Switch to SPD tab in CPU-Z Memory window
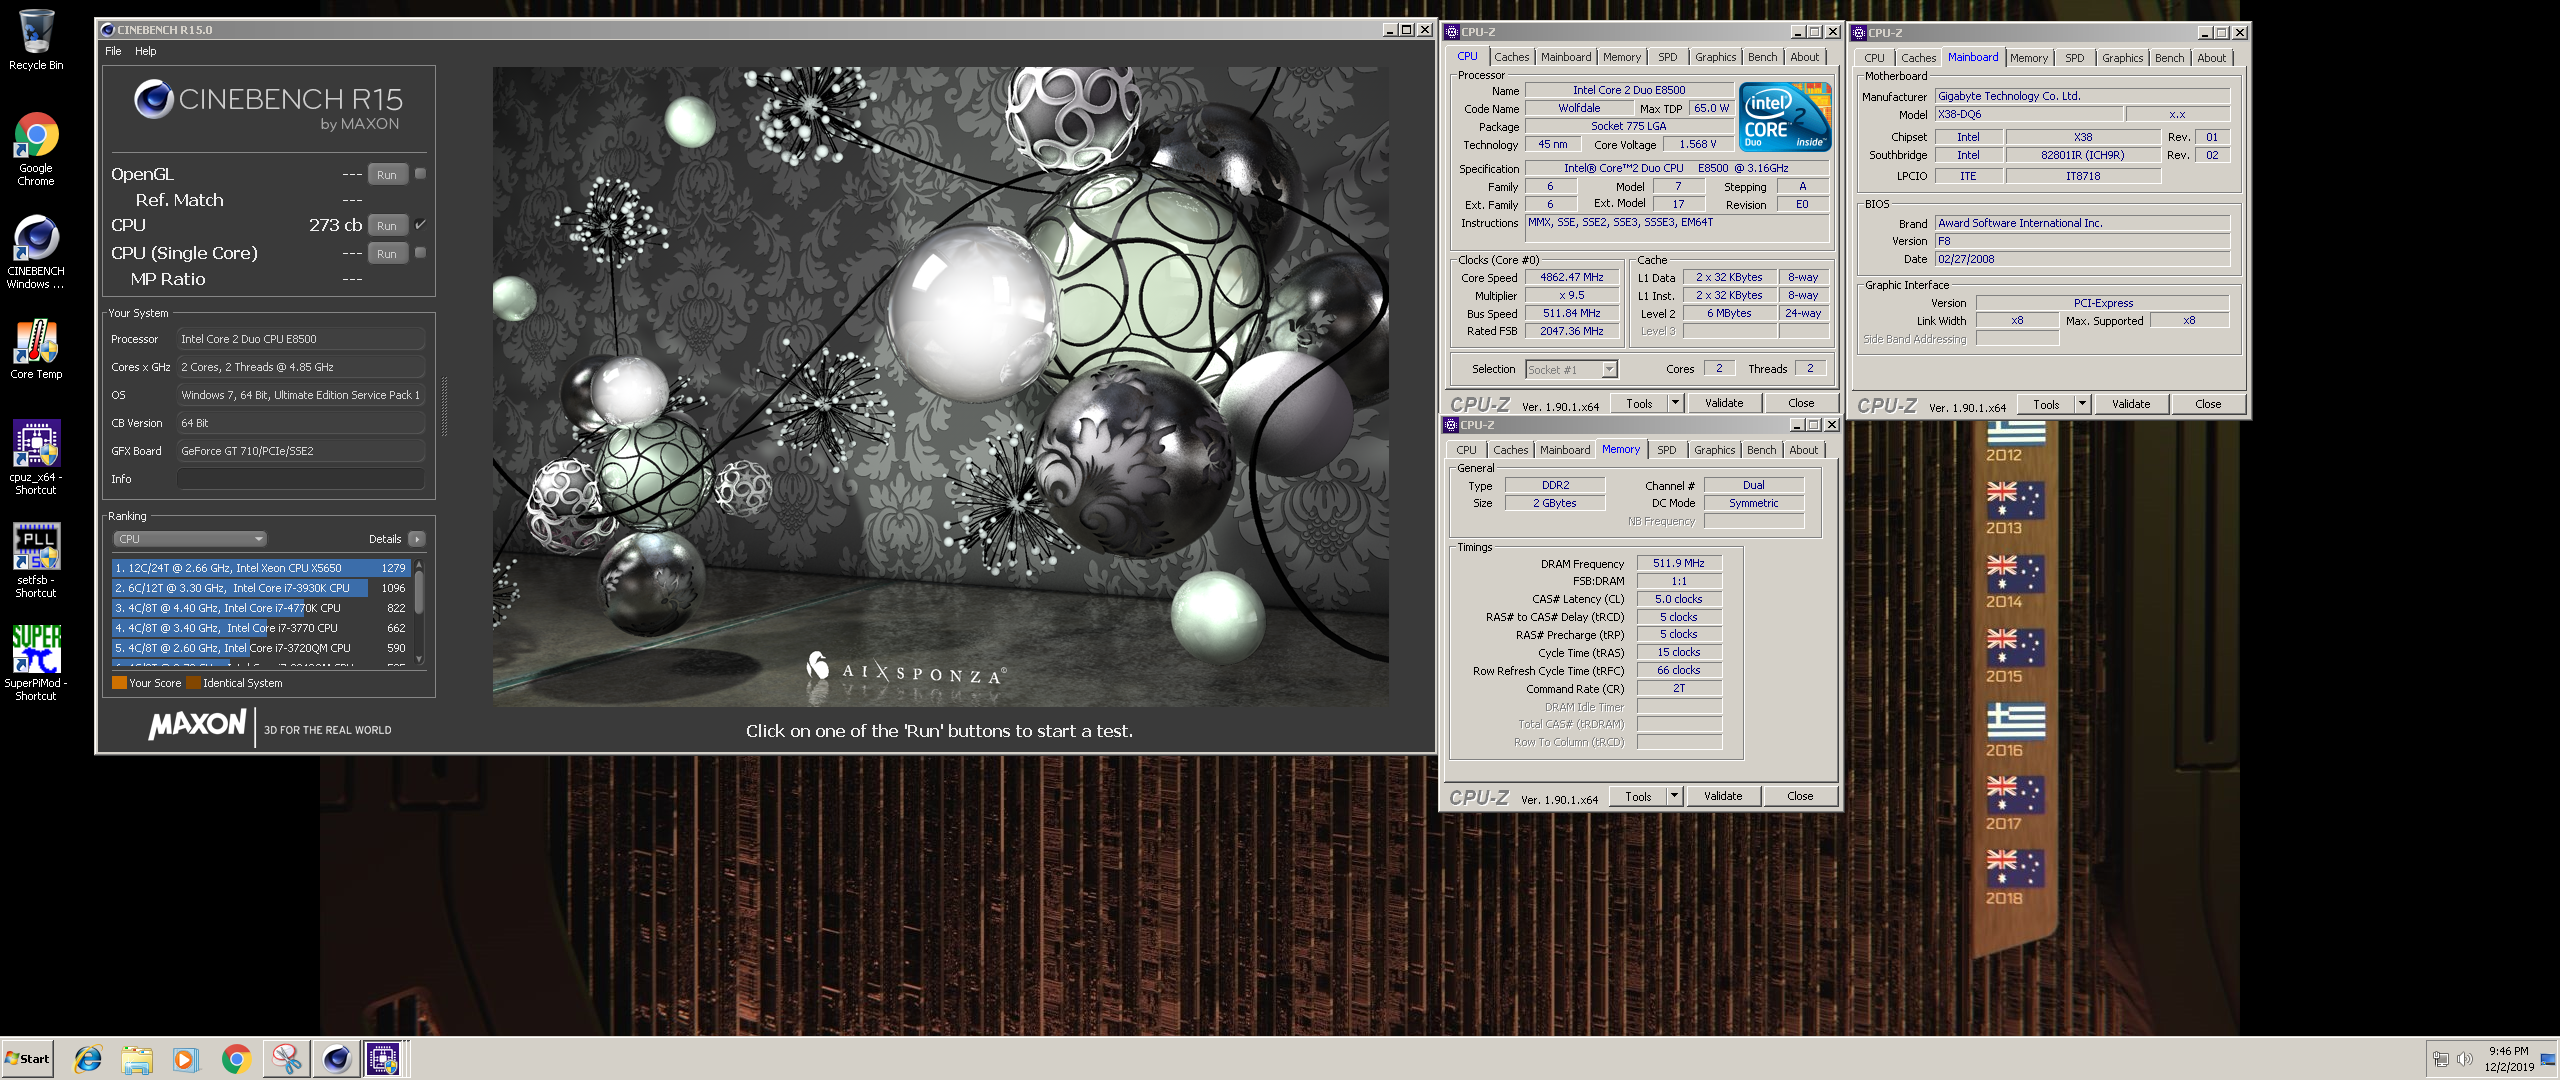 coord(1667,451)
